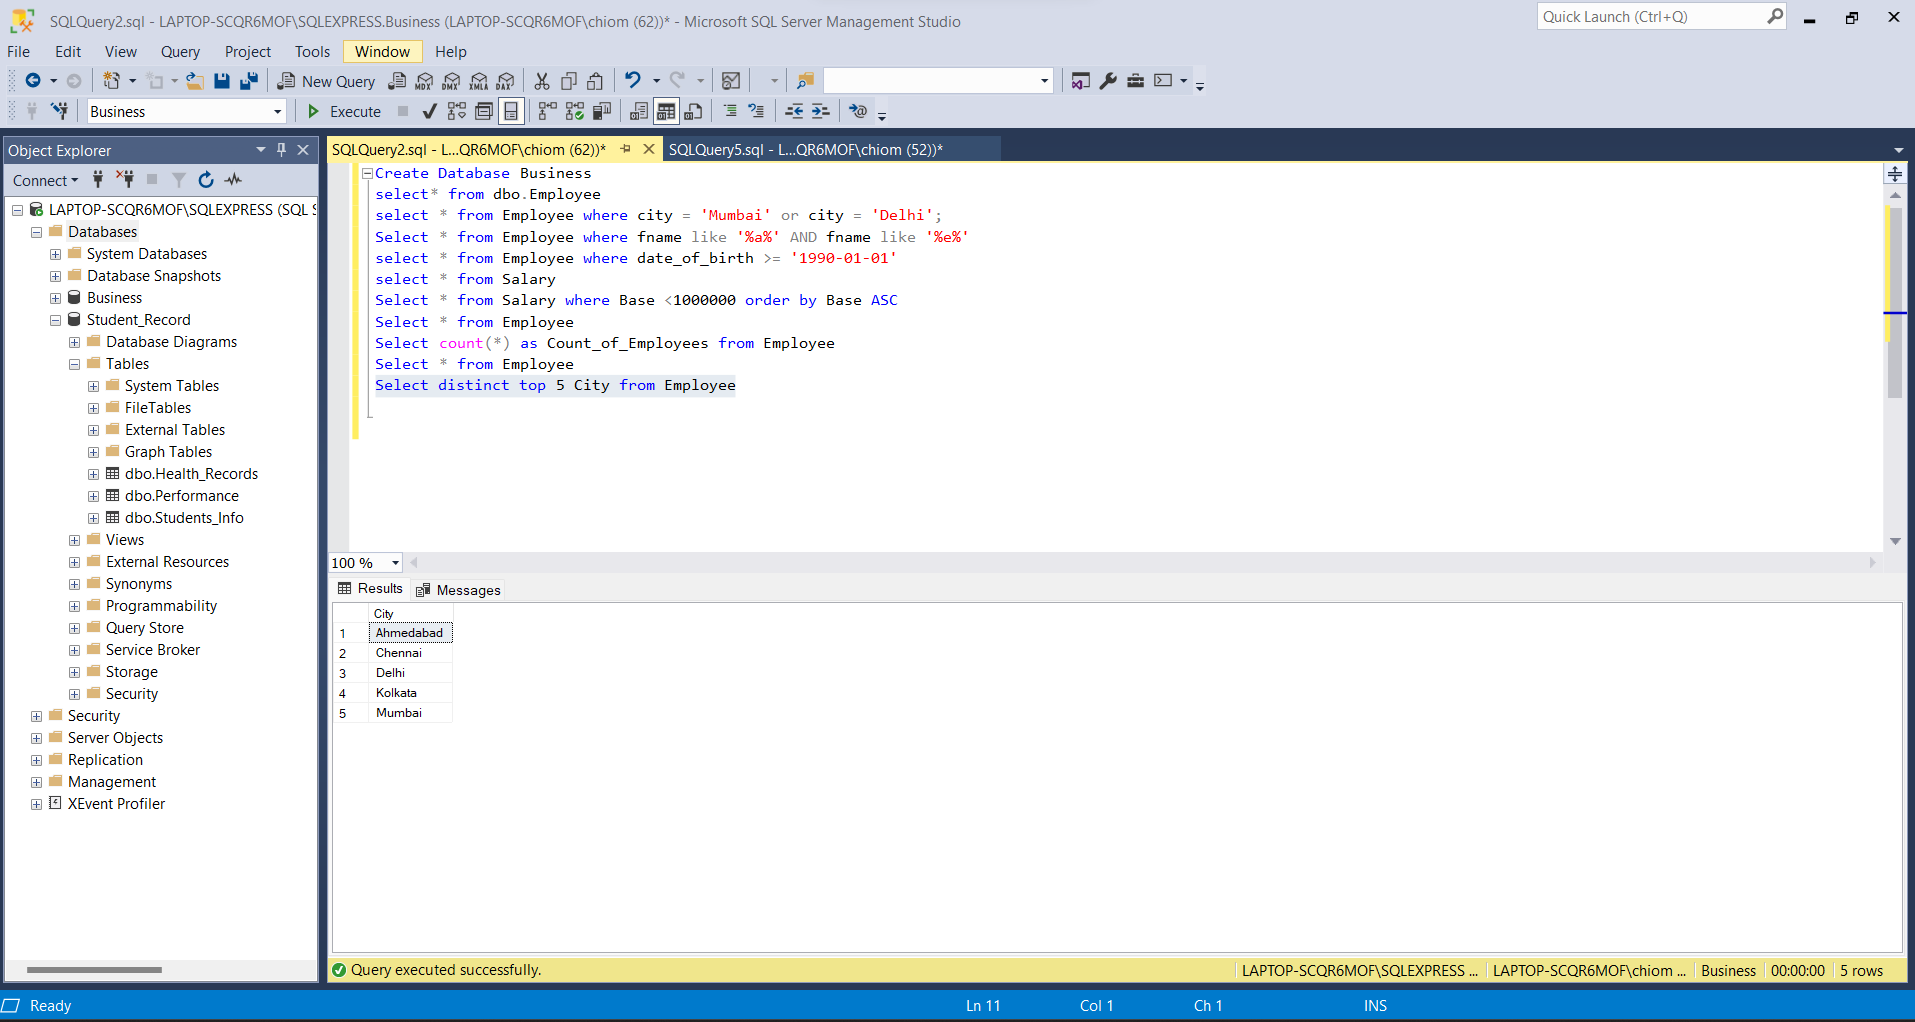Open a New Query window
Screen dimensions: 1915x1022
pyautogui.click(x=327, y=81)
